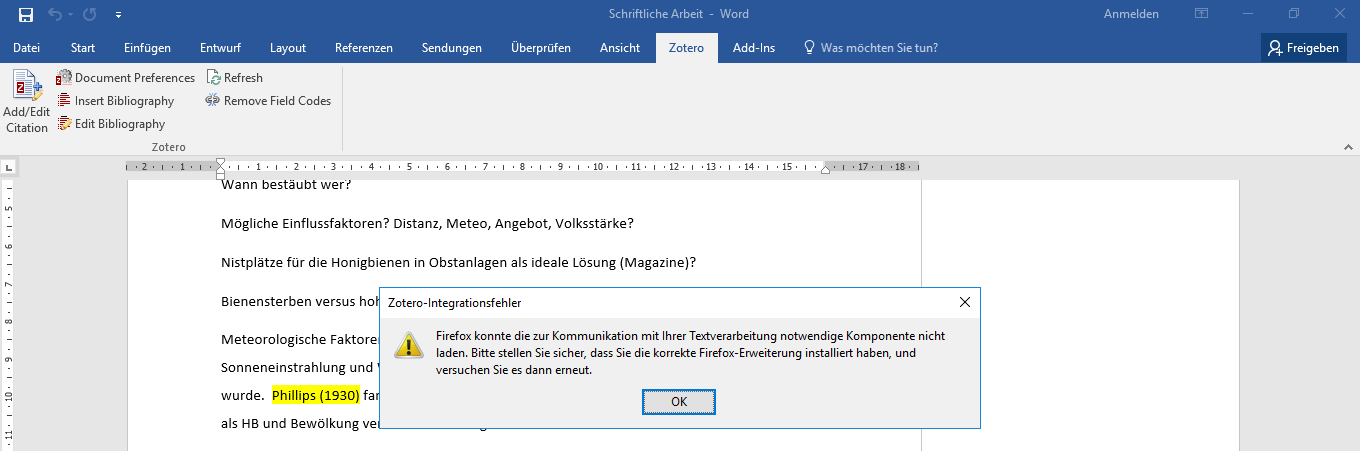Open the Add-Ins tab
Screen dimensions: 1360x451
(754, 47)
